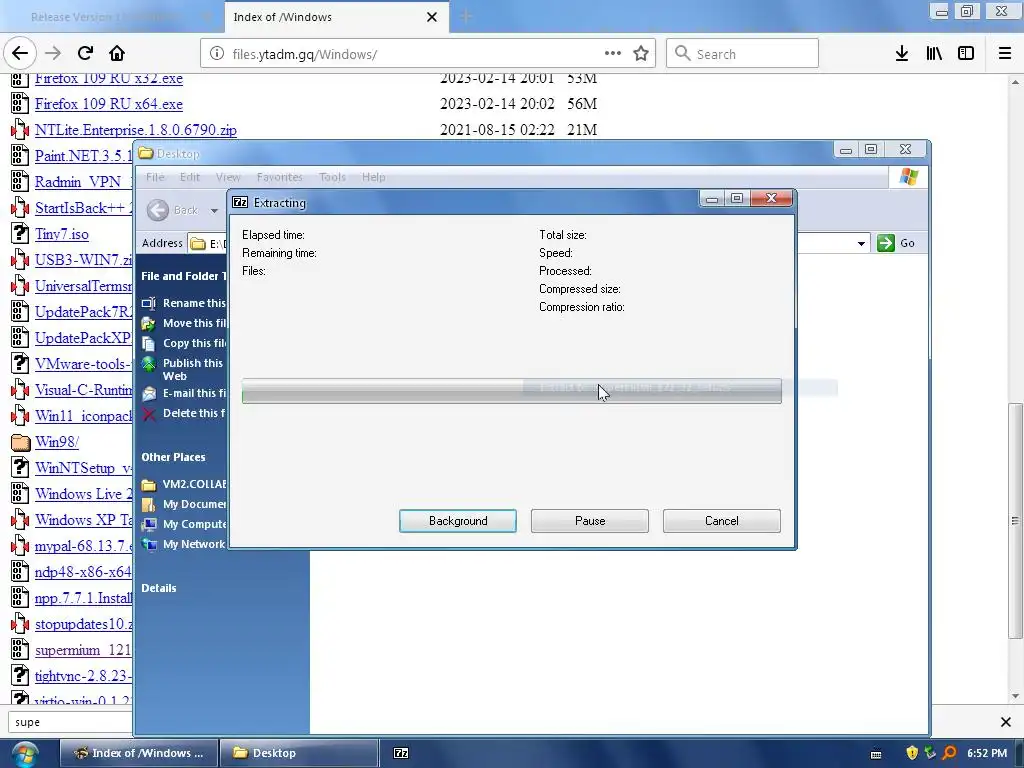Click the browser Back arrow button
The height and width of the screenshot is (768, 1024).
[x=20, y=54]
